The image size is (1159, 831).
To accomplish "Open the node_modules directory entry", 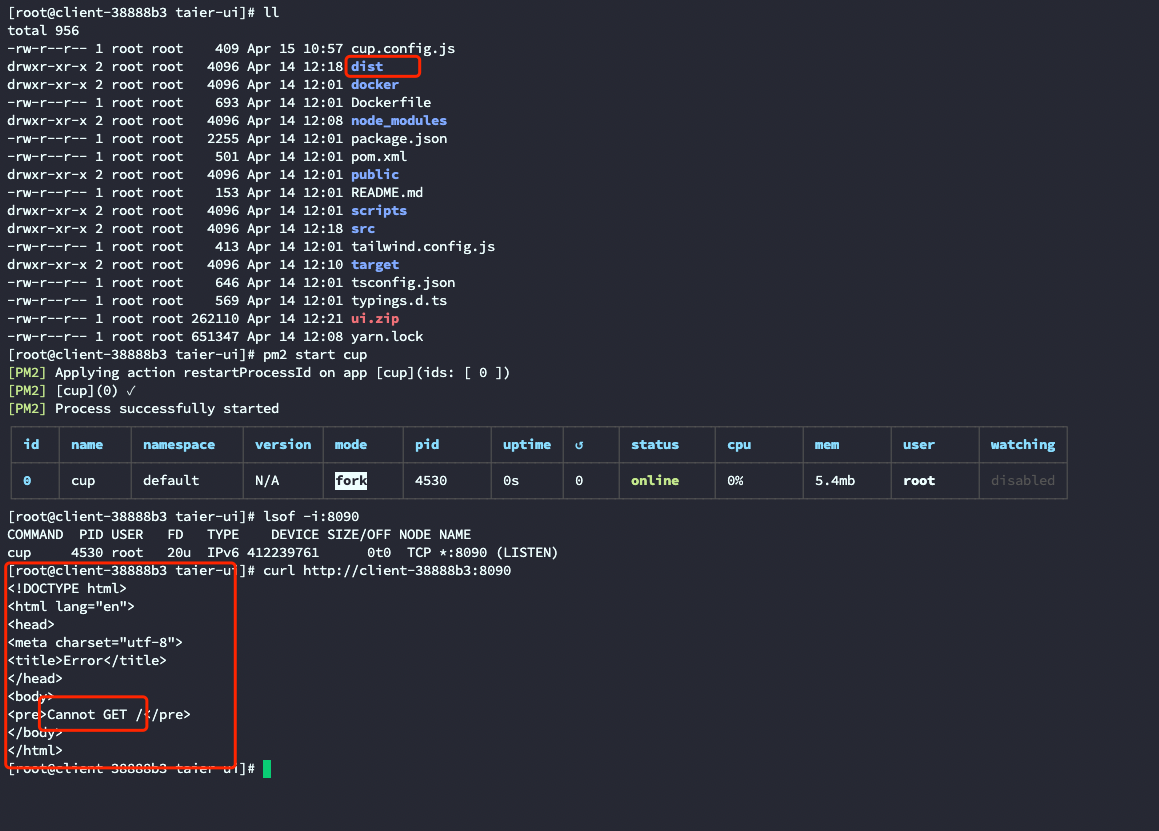I will tap(398, 120).
